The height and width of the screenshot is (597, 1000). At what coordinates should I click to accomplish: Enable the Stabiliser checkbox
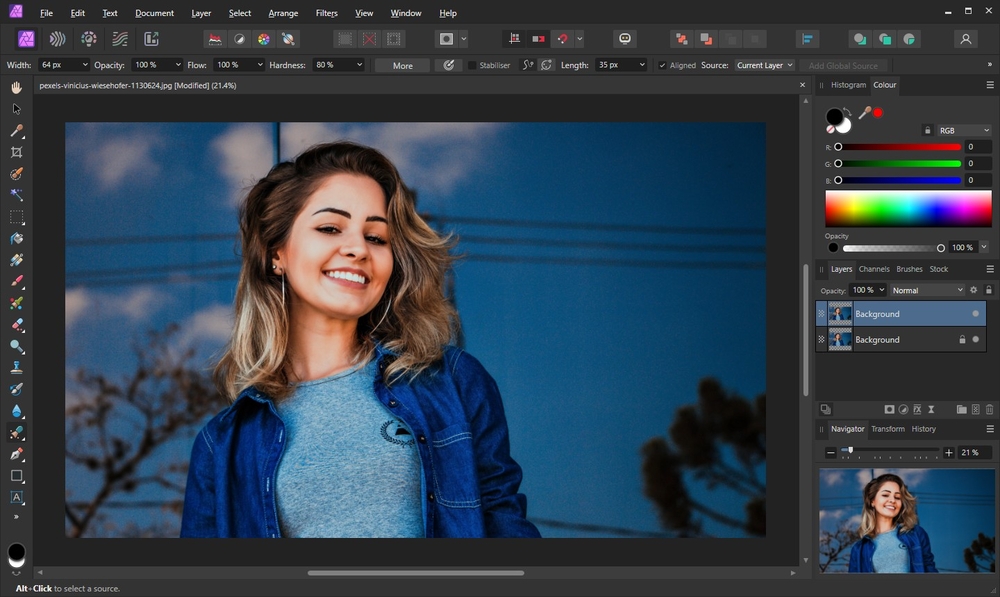point(471,64)
